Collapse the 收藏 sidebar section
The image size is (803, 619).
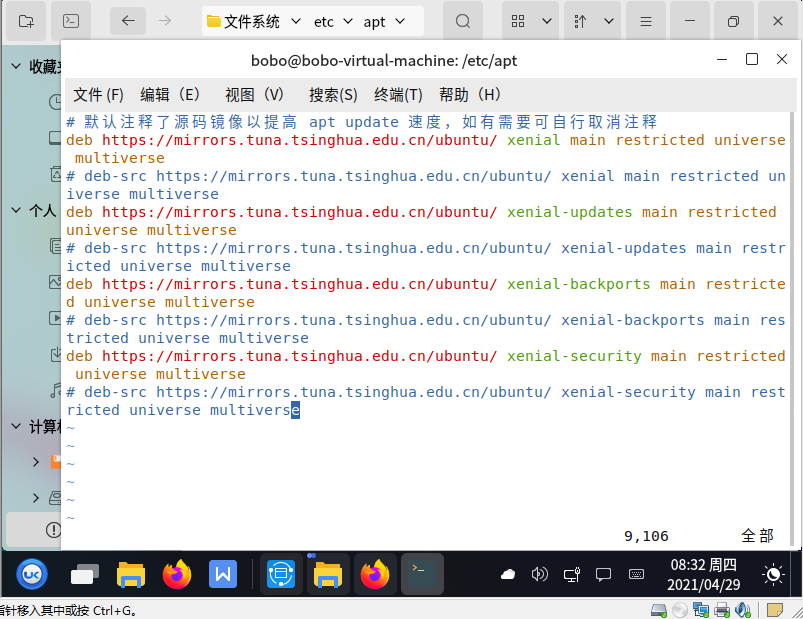click(16, 66)
